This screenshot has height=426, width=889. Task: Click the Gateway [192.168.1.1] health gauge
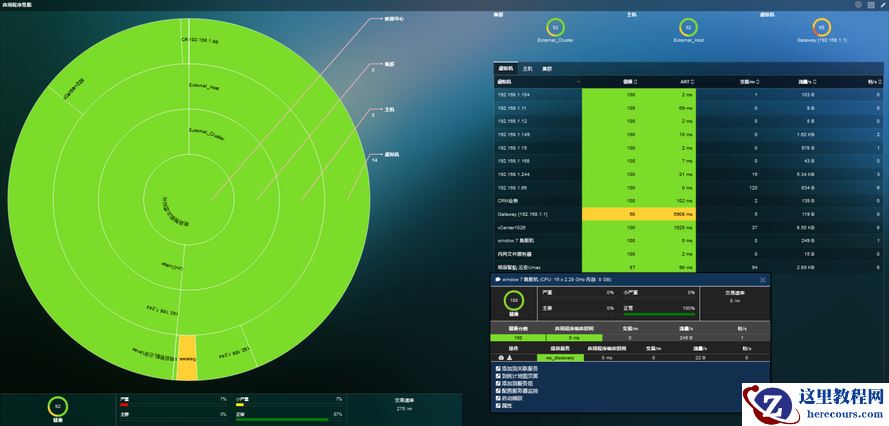[822, 27]
